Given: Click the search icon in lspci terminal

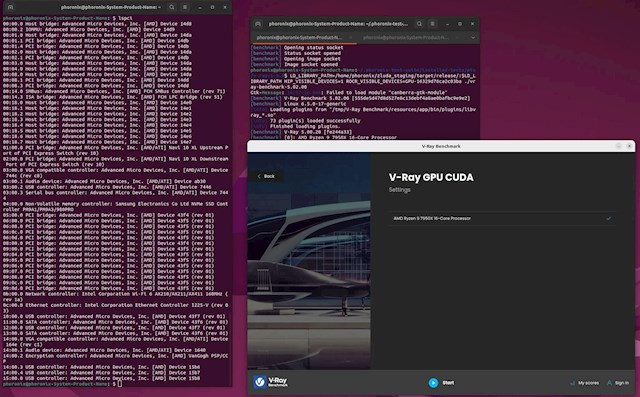Looking at the screenshot, I should coord(172,7).
